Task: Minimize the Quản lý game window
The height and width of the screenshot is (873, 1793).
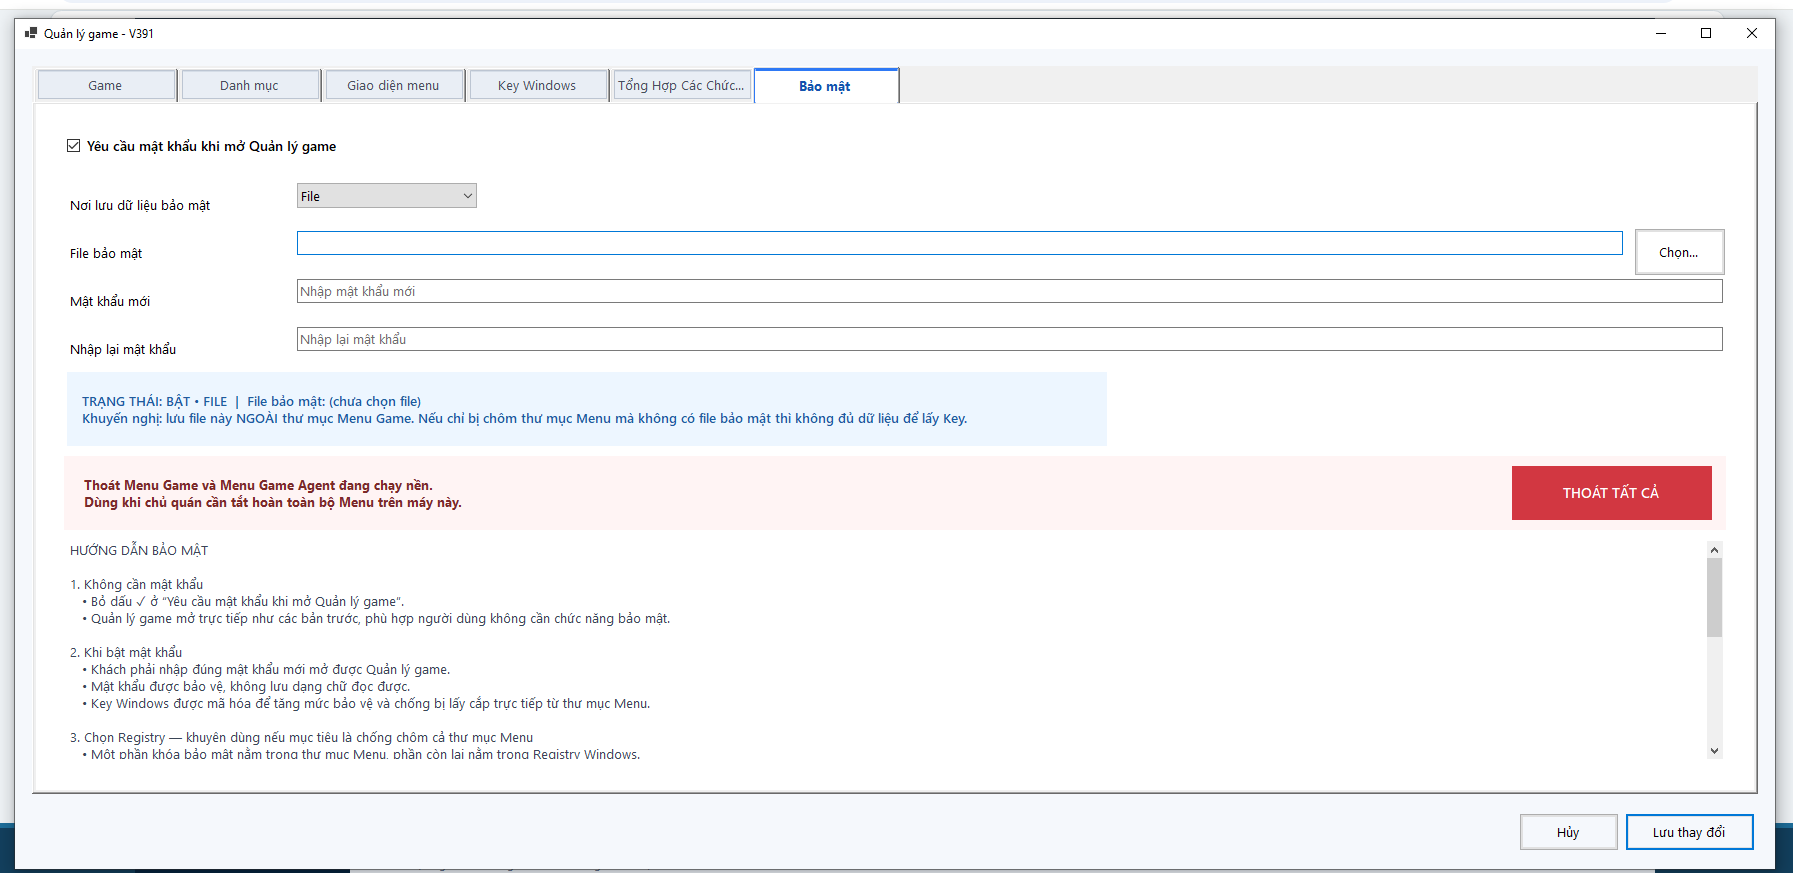Action: 1661,33
